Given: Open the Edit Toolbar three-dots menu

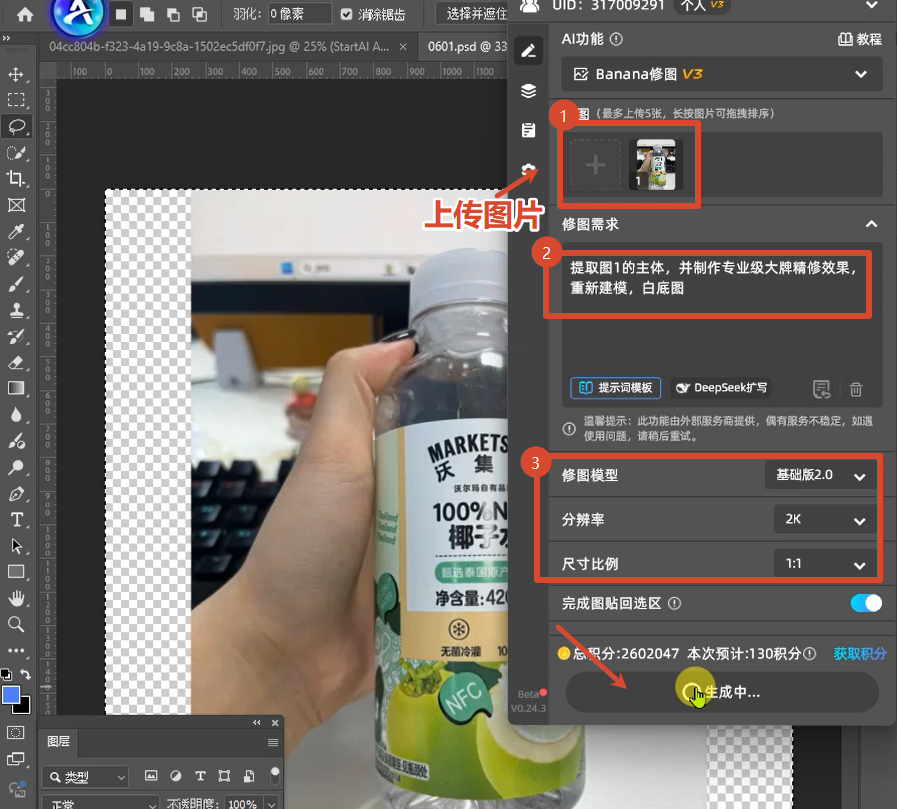Looking at the screenshot, I should point(16,651).
